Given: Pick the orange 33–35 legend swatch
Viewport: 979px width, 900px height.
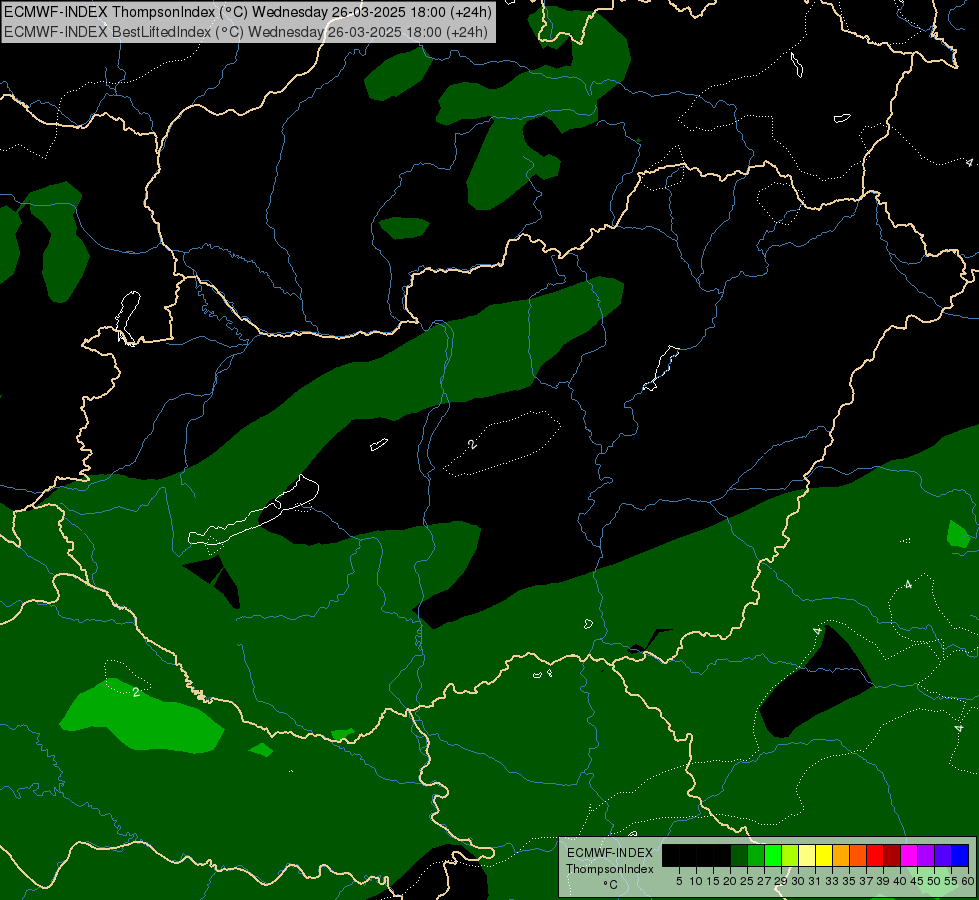Looking at the screenshot, I should 841,855.
